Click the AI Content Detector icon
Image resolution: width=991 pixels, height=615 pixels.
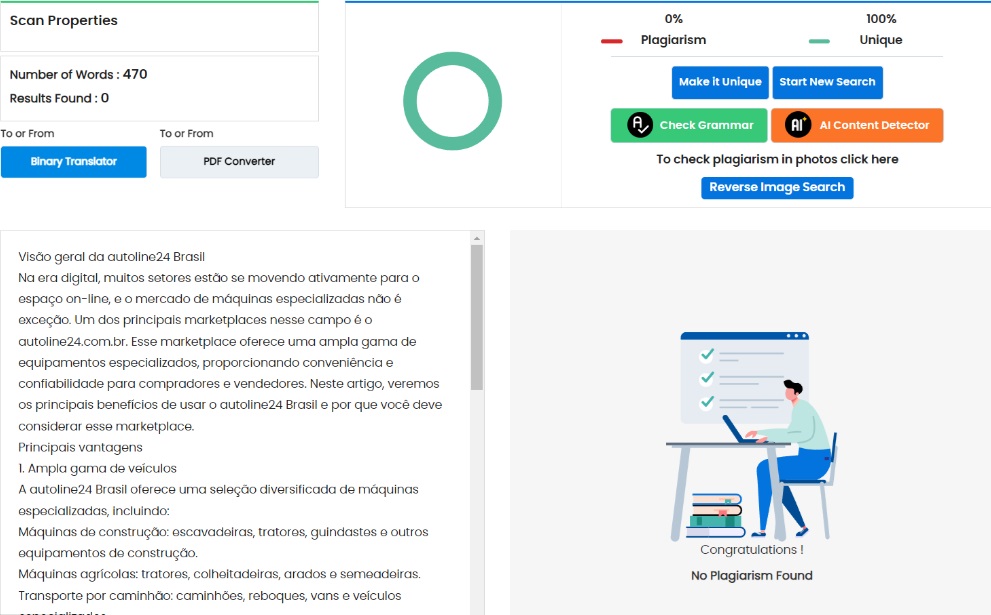tap(798, 125)
